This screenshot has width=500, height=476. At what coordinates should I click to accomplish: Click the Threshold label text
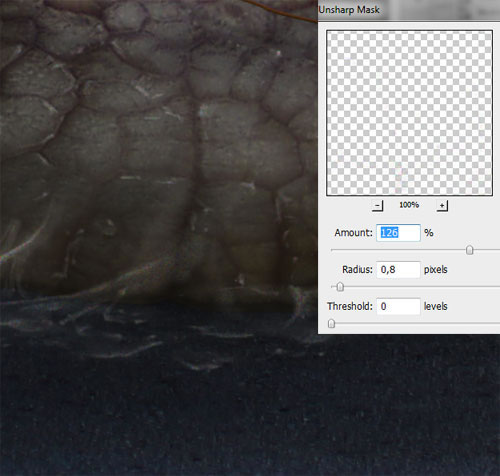[350, 306]
